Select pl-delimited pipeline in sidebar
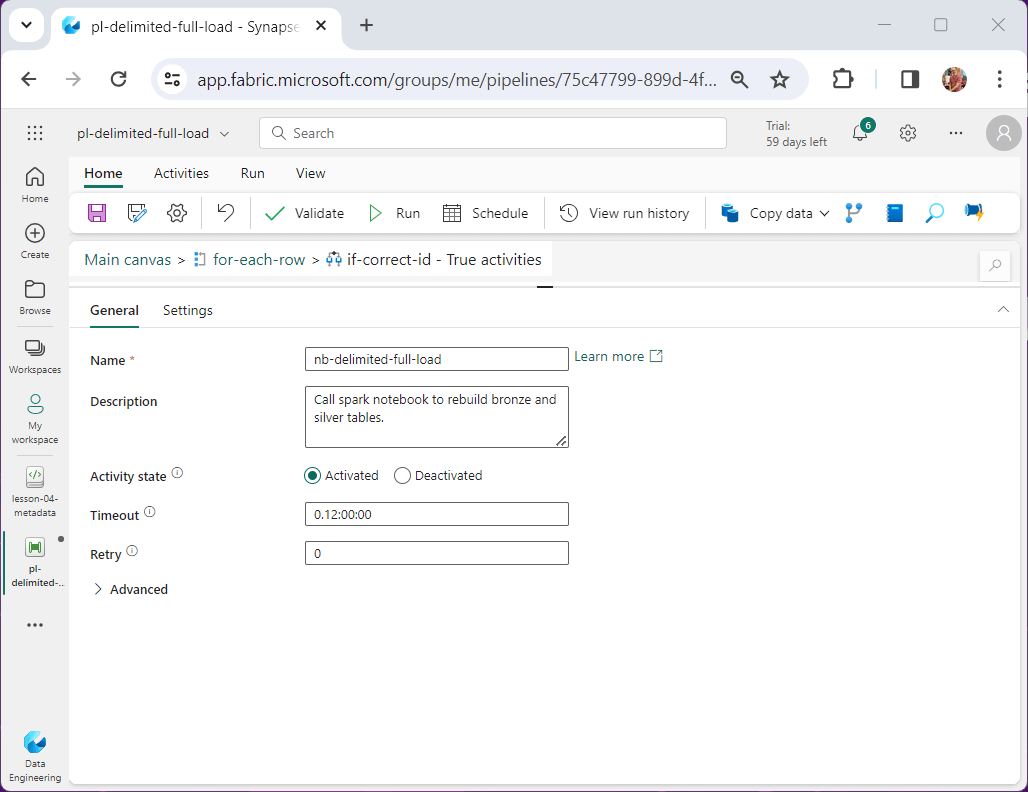Viewport: 1028px width, 792px height. [36, 563]
